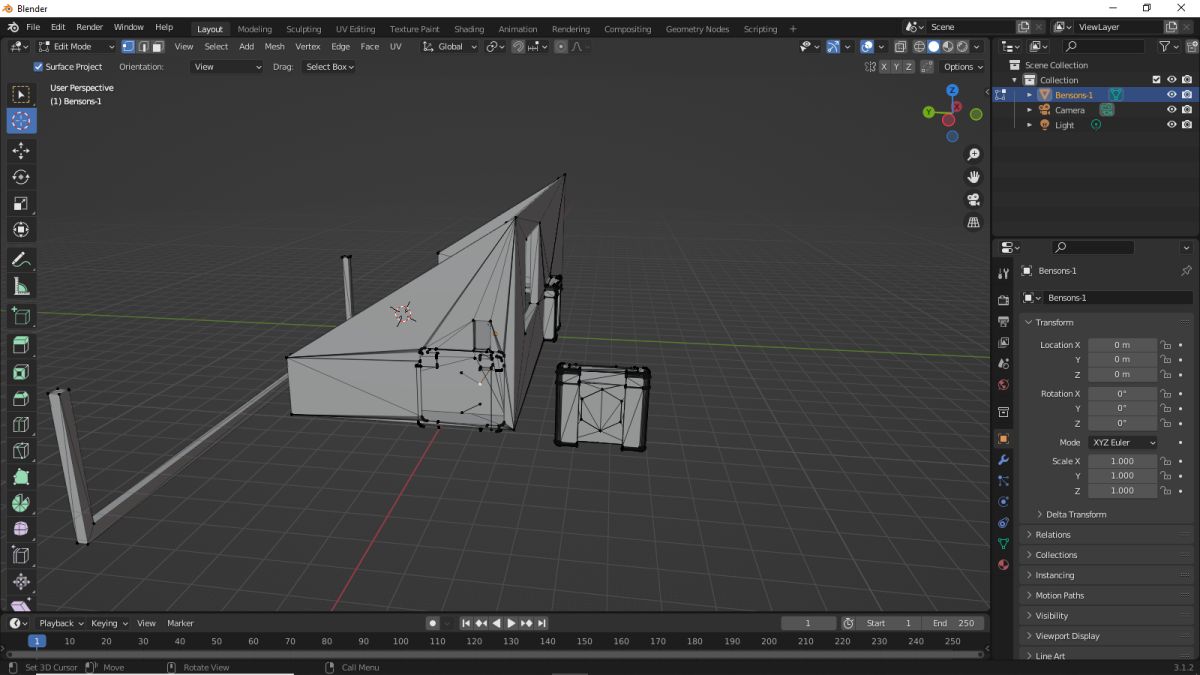Play the animation forward
The width and height of the screenshot is (1200, 675).
click(511, 623)
